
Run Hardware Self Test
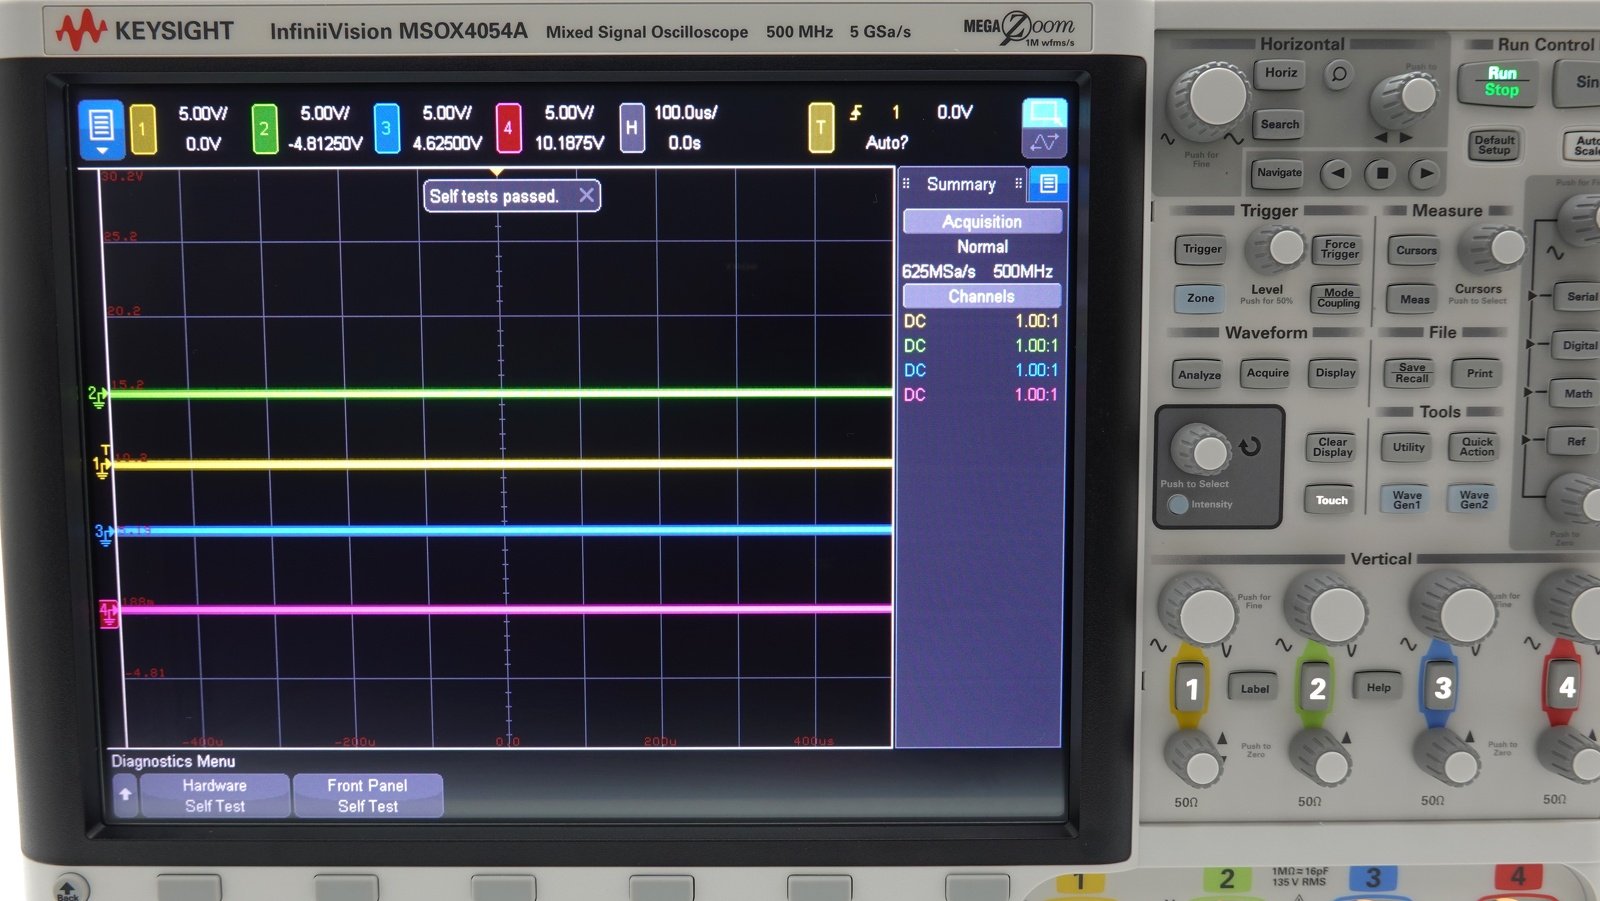pyautogui.click(x=214, y=796)
